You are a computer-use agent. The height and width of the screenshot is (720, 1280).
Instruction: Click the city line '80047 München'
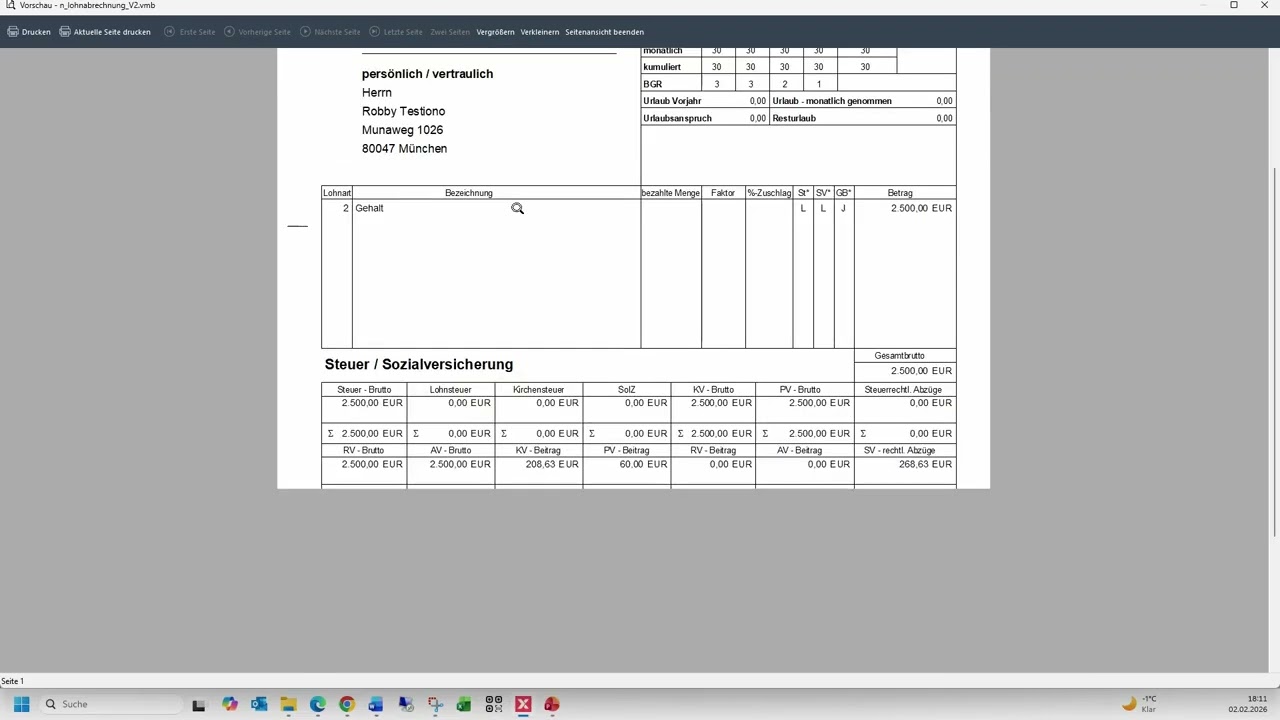coord(404,149)
